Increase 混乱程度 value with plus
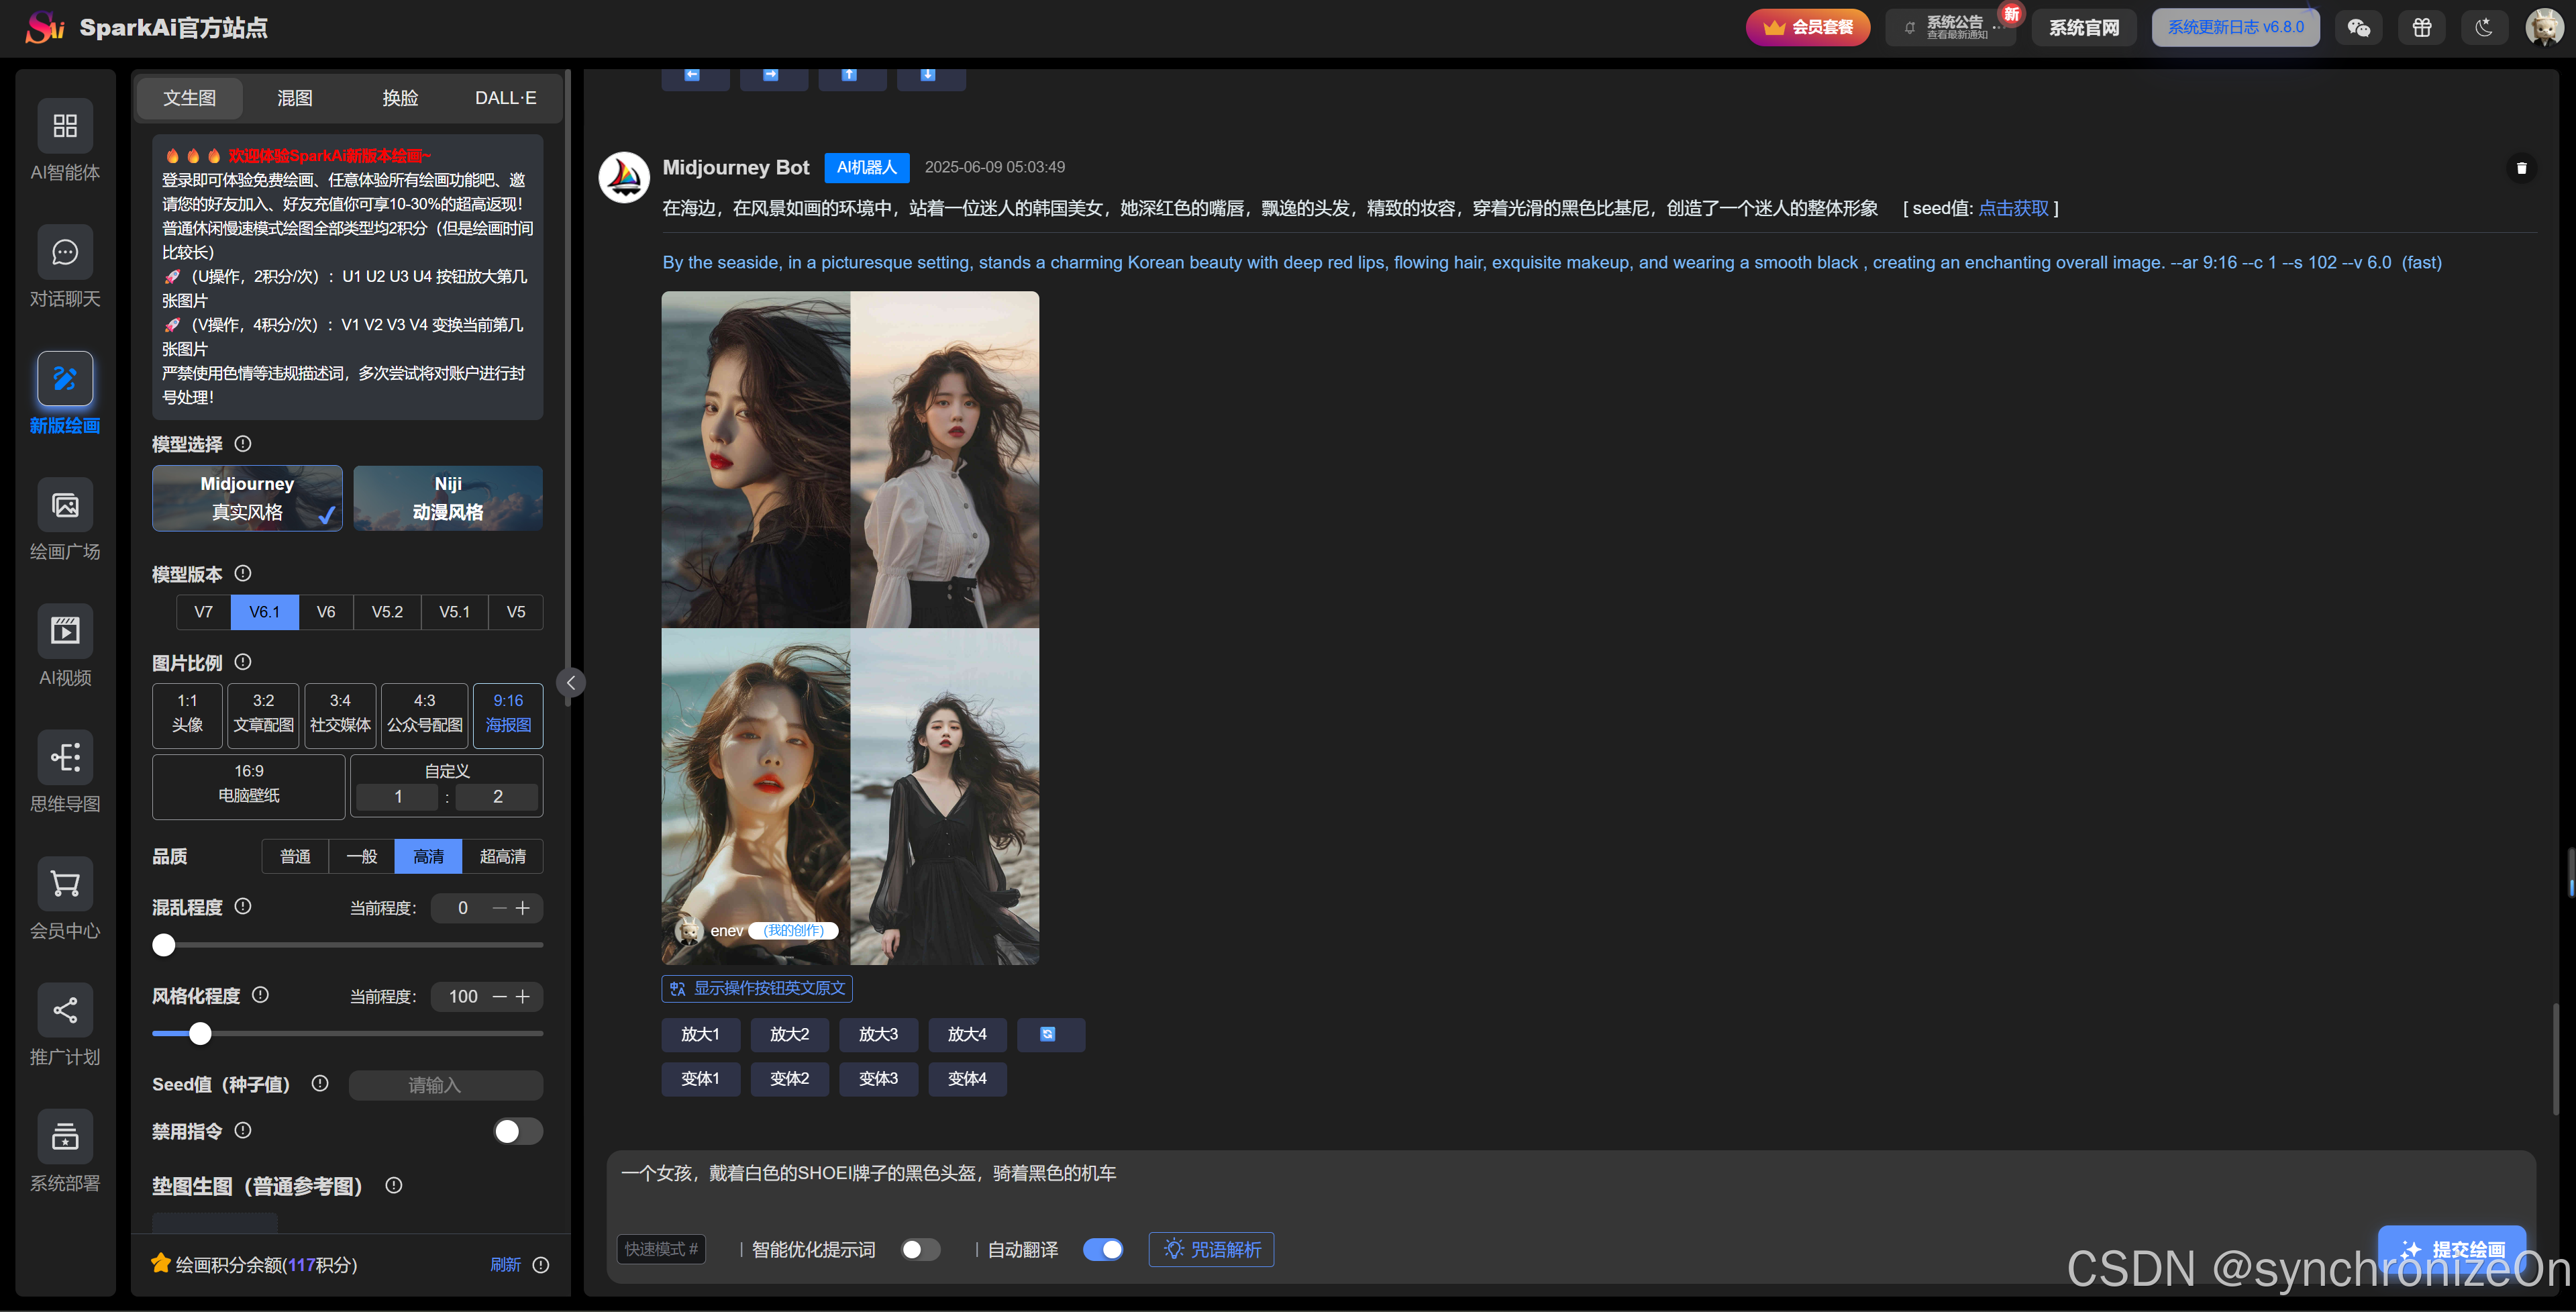The image size is (2576, 1312). pos(523,908)
